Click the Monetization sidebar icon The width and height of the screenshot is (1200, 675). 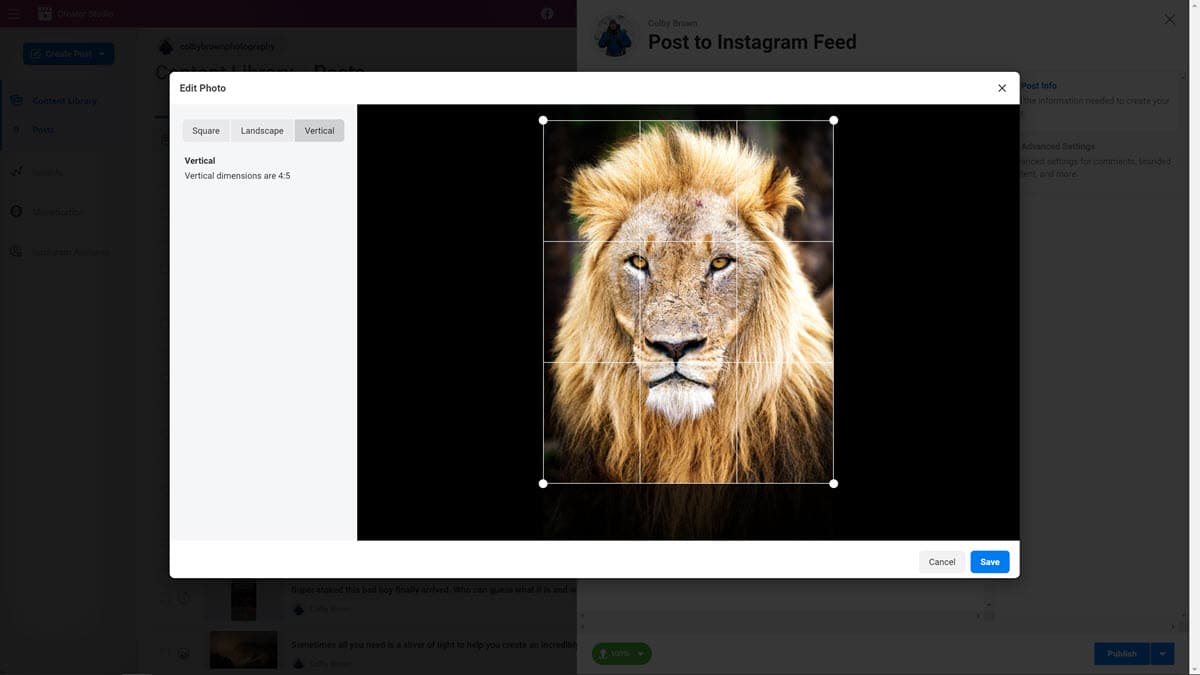click(16, 212)
